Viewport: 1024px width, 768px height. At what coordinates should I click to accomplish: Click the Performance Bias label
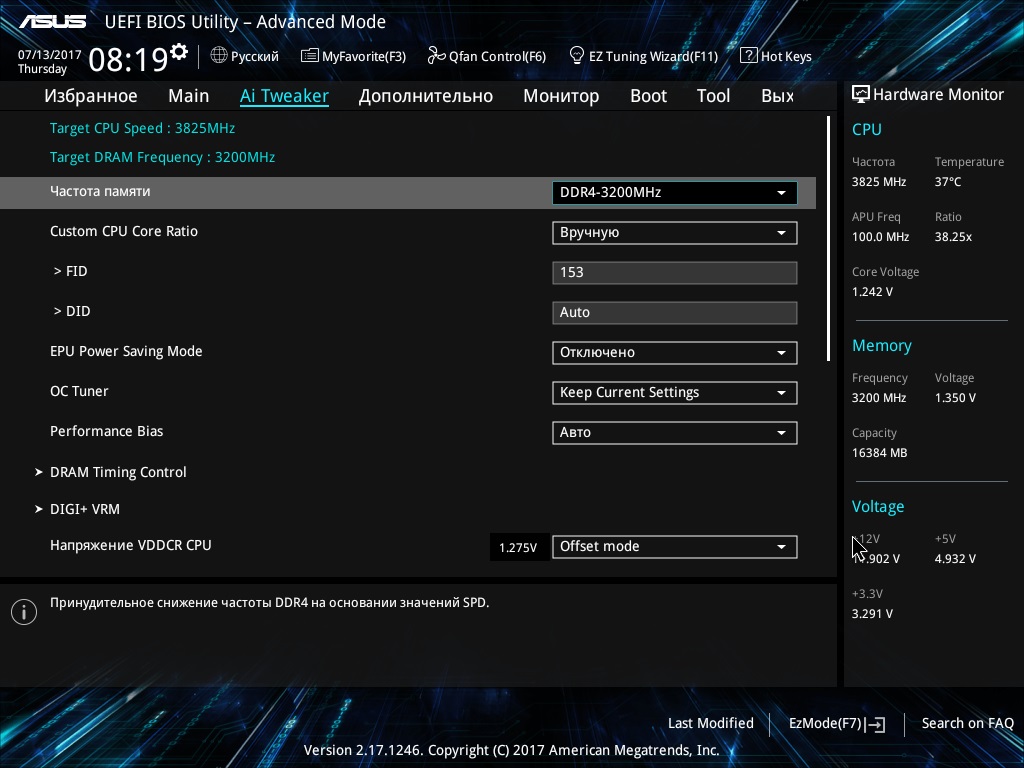[106, 431]
